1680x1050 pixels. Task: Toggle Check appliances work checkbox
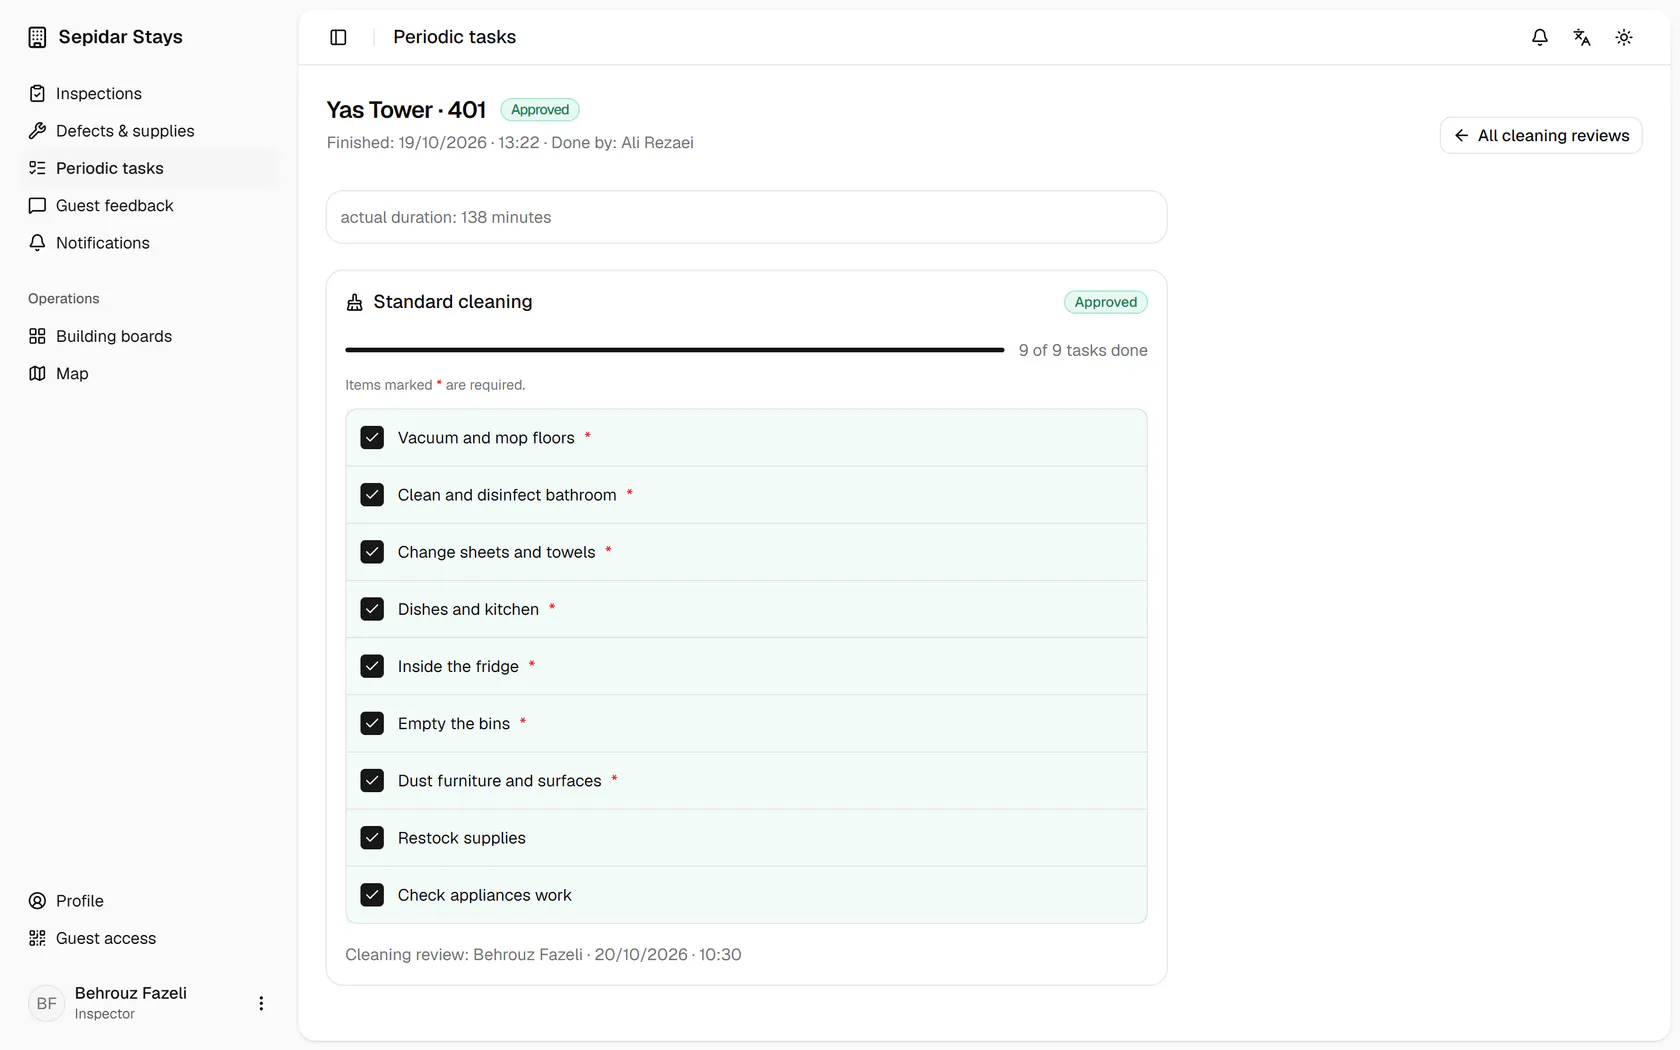(x=372, y=895)
